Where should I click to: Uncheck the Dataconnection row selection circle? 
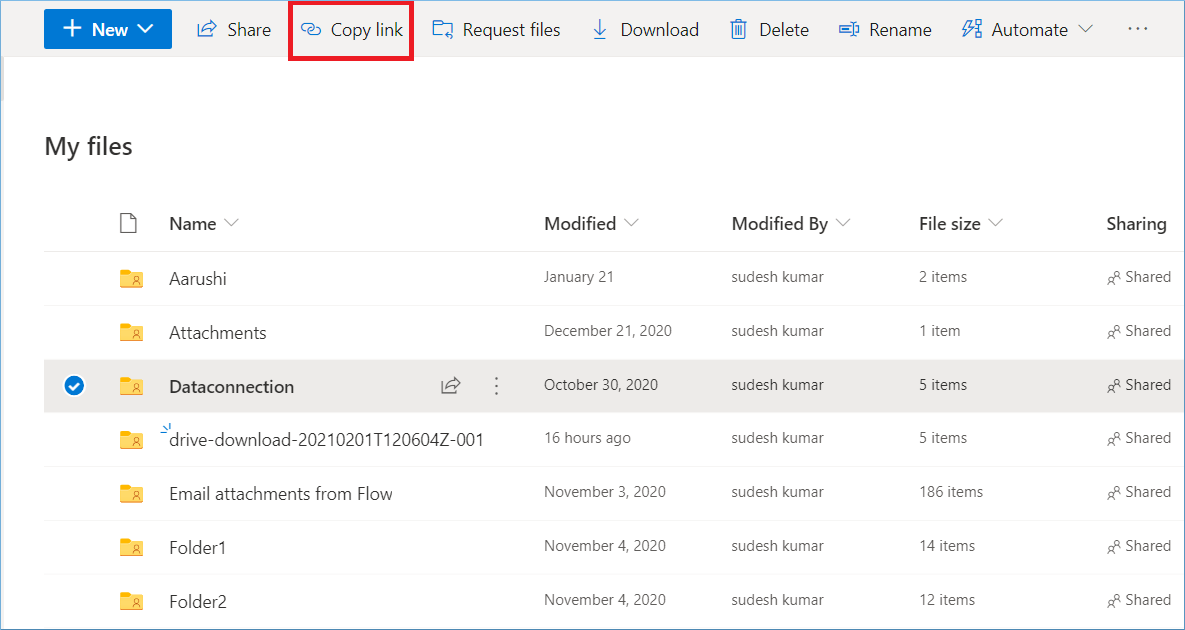click(74, 386)
